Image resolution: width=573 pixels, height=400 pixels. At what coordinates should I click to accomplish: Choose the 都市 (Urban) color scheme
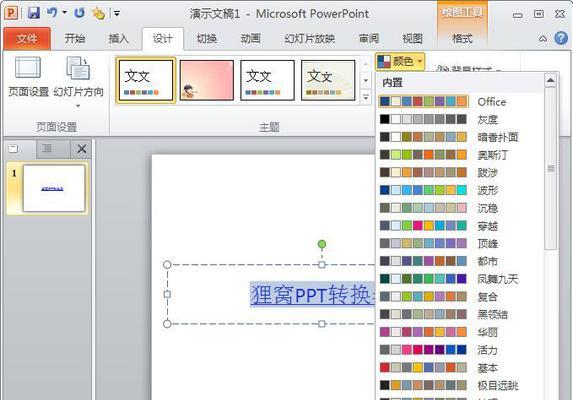[x=460, y=261]
